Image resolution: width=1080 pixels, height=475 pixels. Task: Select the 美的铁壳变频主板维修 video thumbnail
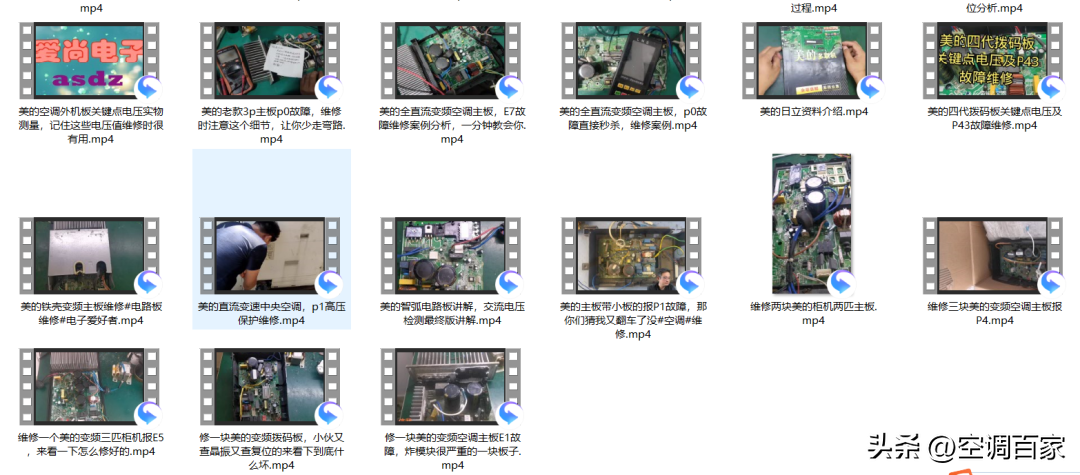[90, 255]
